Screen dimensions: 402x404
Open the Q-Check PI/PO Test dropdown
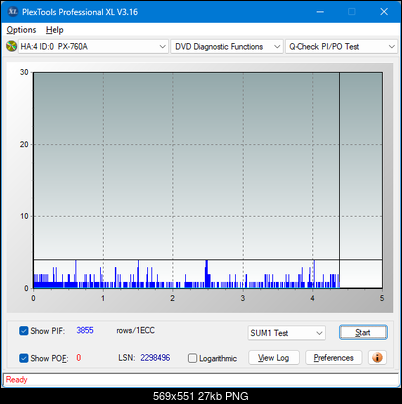[x=341, y=47]
